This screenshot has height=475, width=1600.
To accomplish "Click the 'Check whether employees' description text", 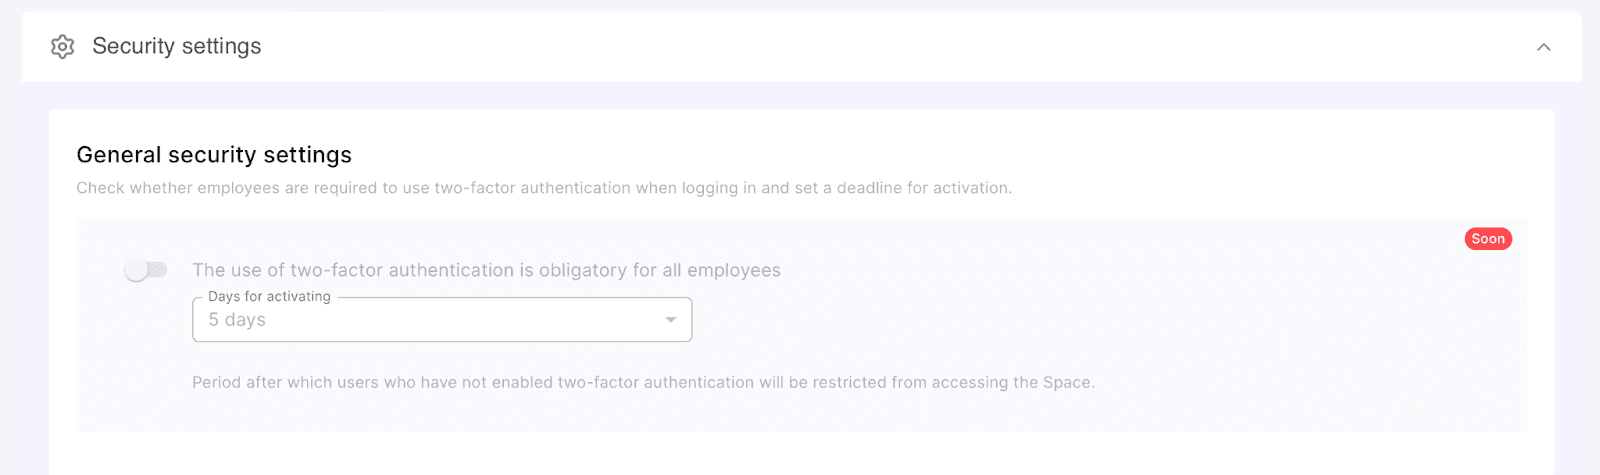I will tap(543, 188).
